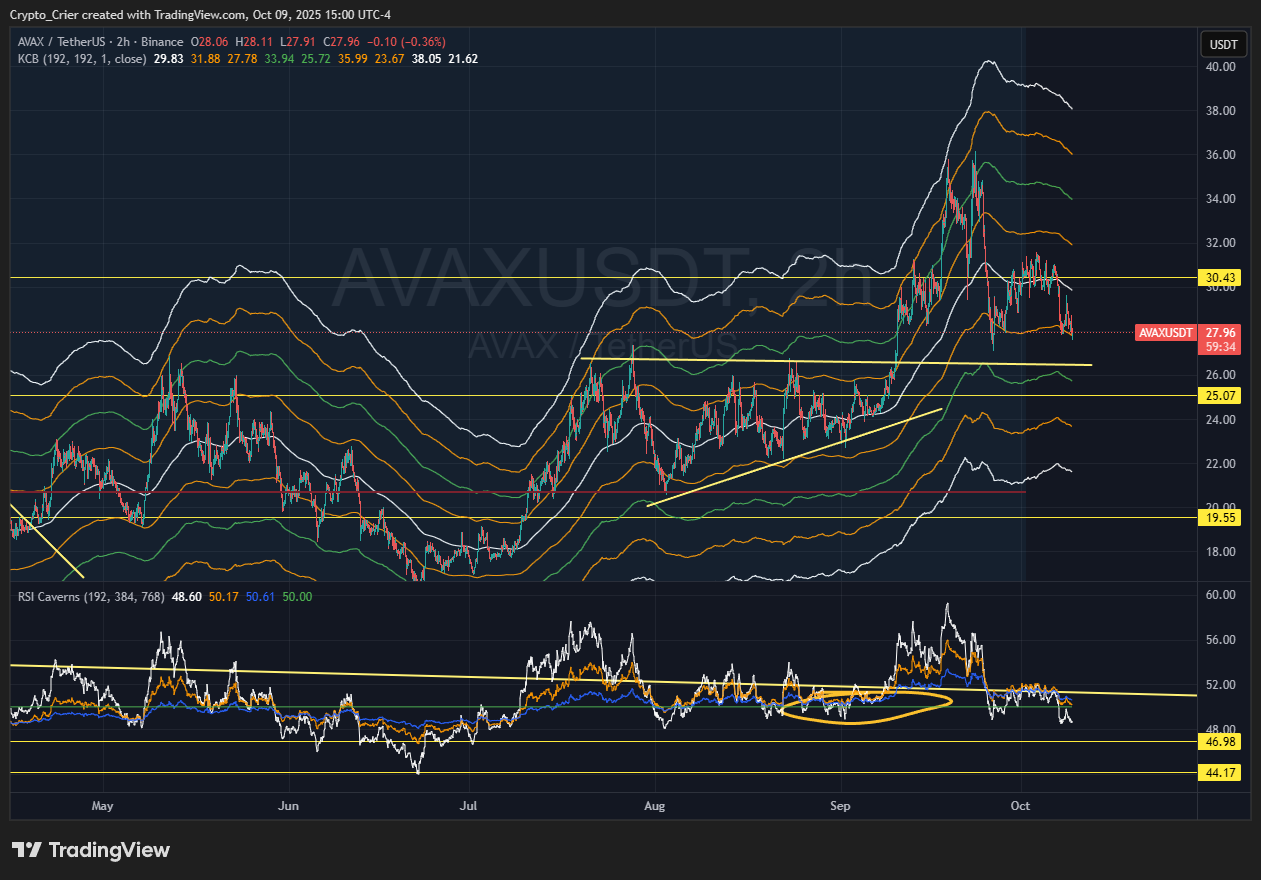Click the Jul label on time axis
1261x880 pixels.
point(468,805)
